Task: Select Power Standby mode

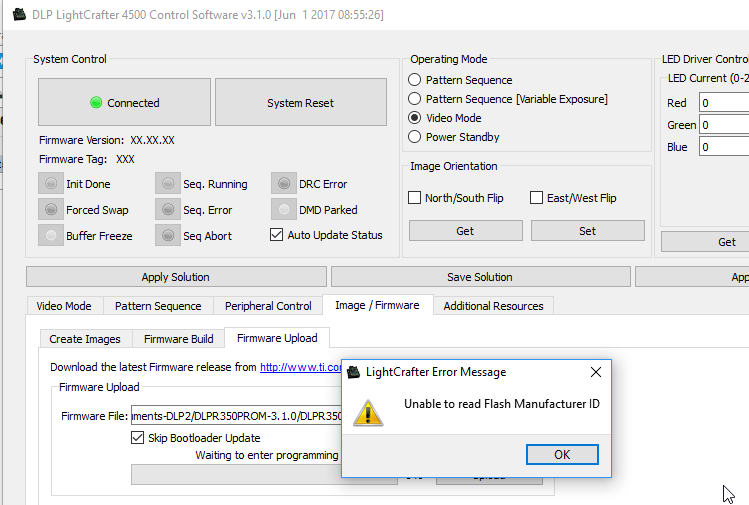Action: (414, 137)
